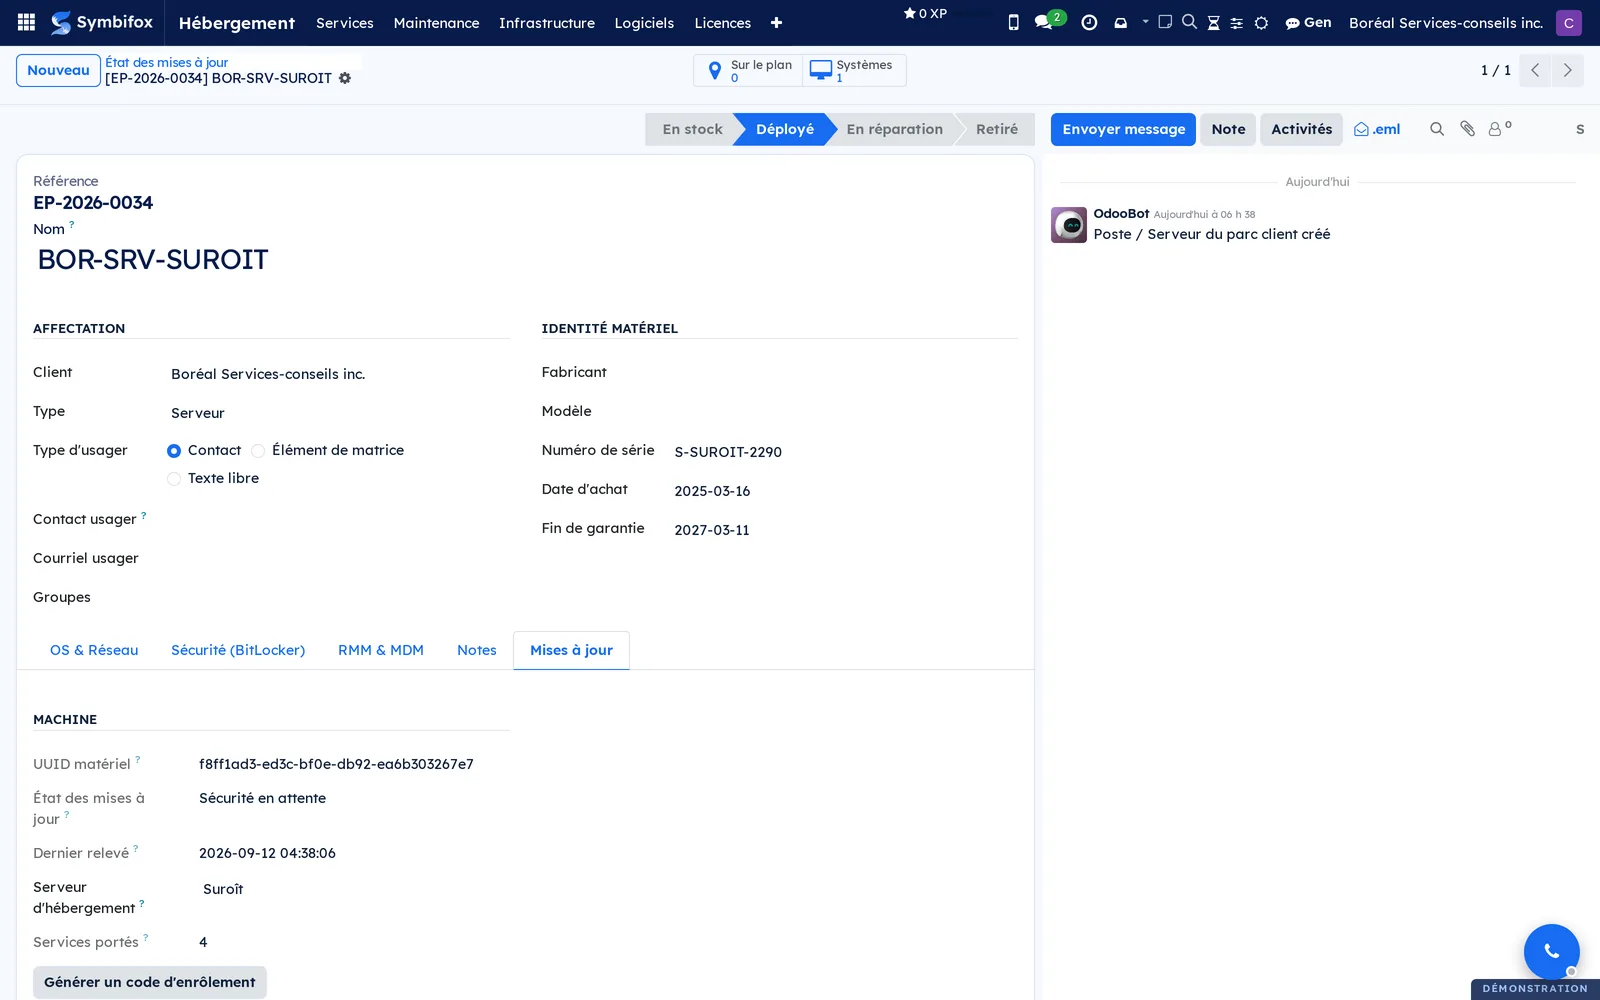Click Envoyer message button
The height and width of the screenshot is (1000, 1600).
pyautogui.click(x=1123, y=129)
